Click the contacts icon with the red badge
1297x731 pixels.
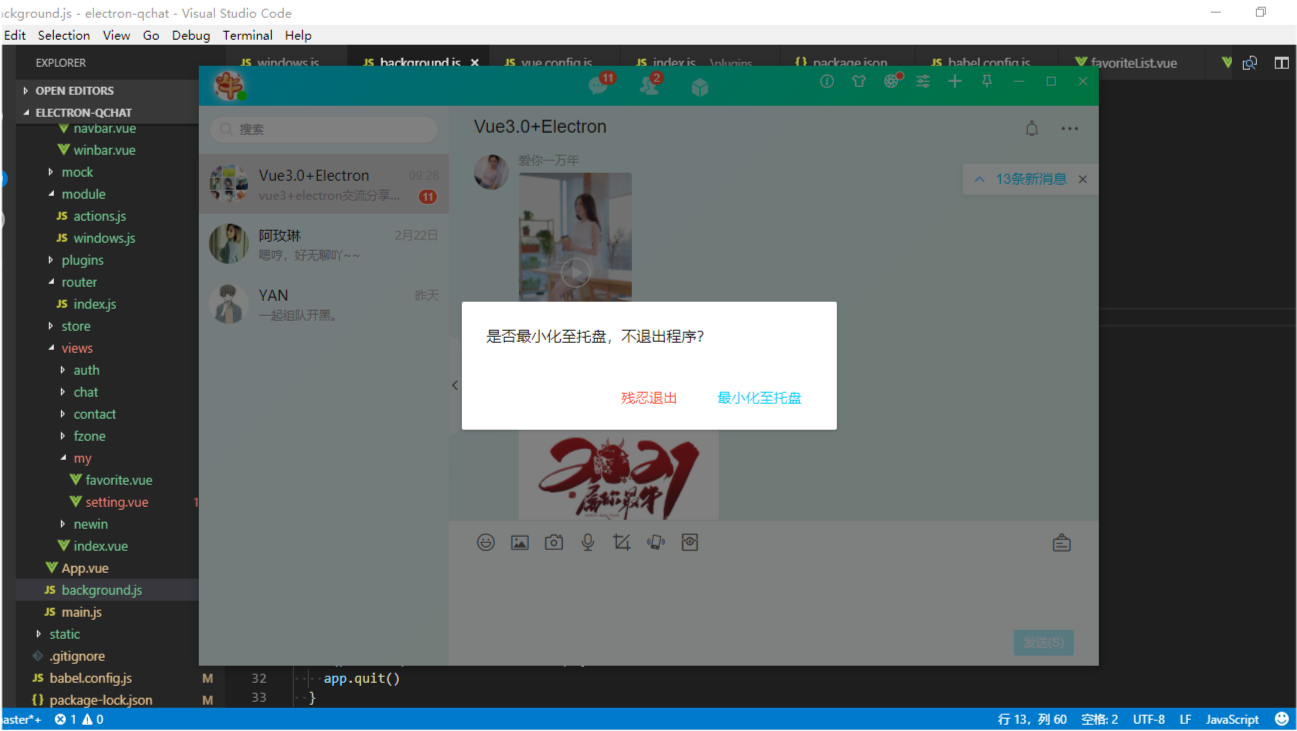(x=650, y=84)
